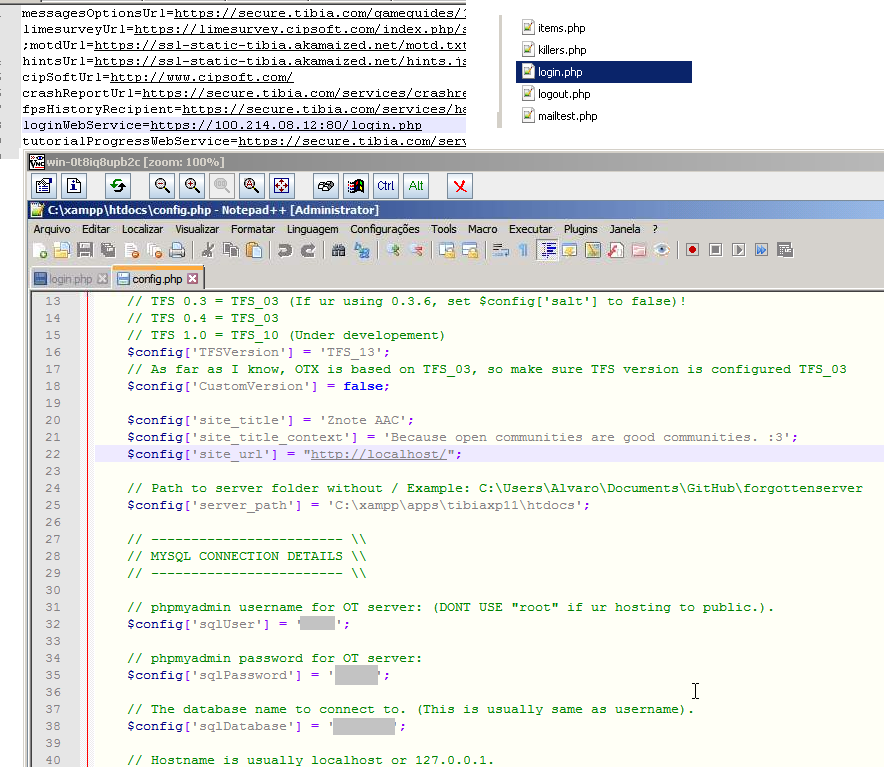Open Folder as Workspace toolbar icon

click(x=639, y=250)
